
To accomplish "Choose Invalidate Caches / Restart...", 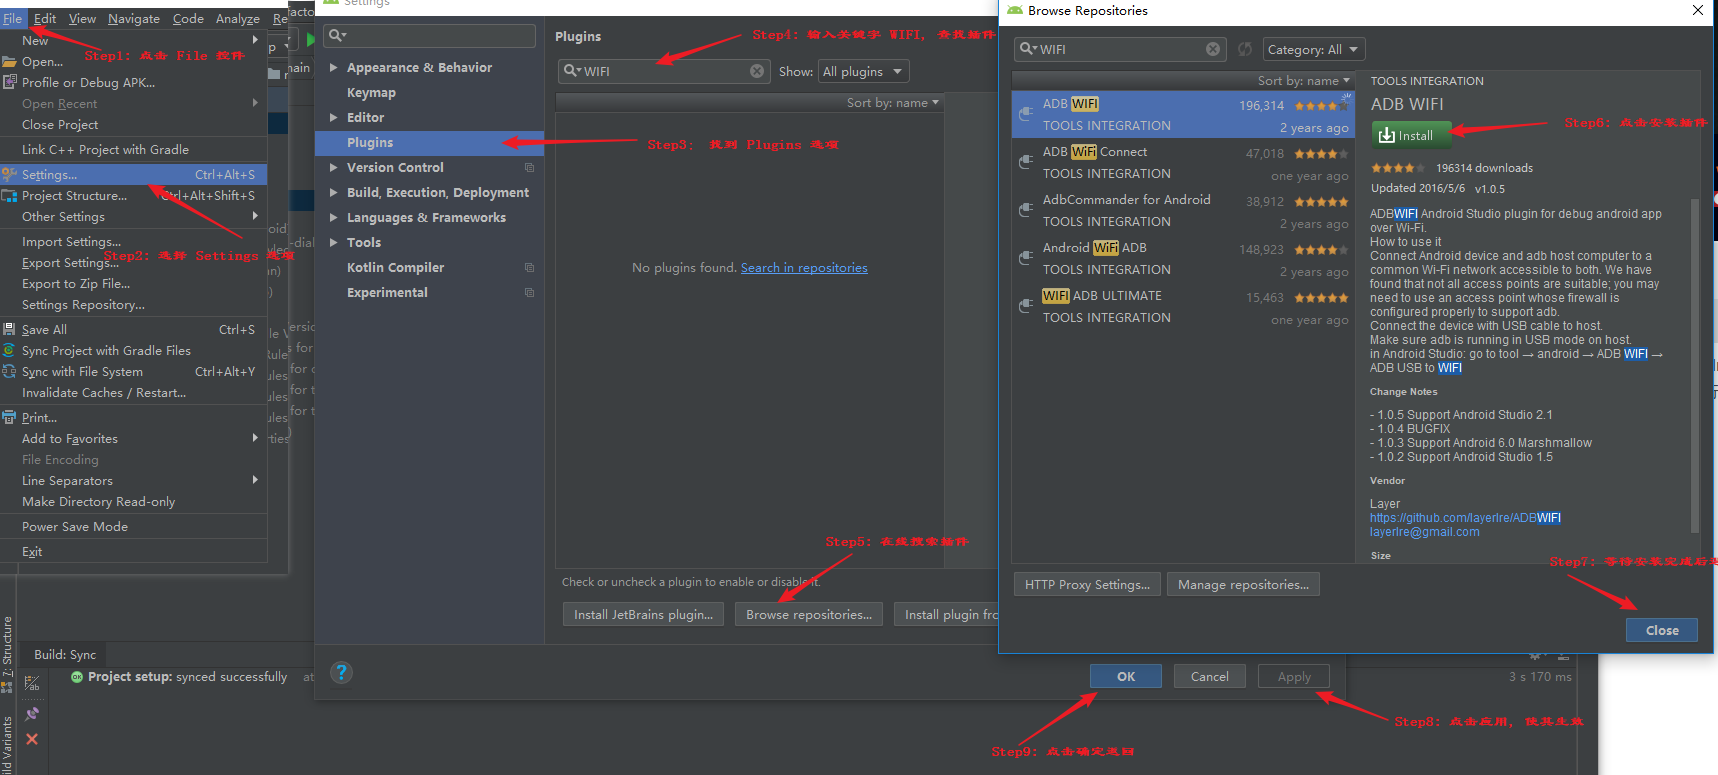I will [x=134, y=392].
